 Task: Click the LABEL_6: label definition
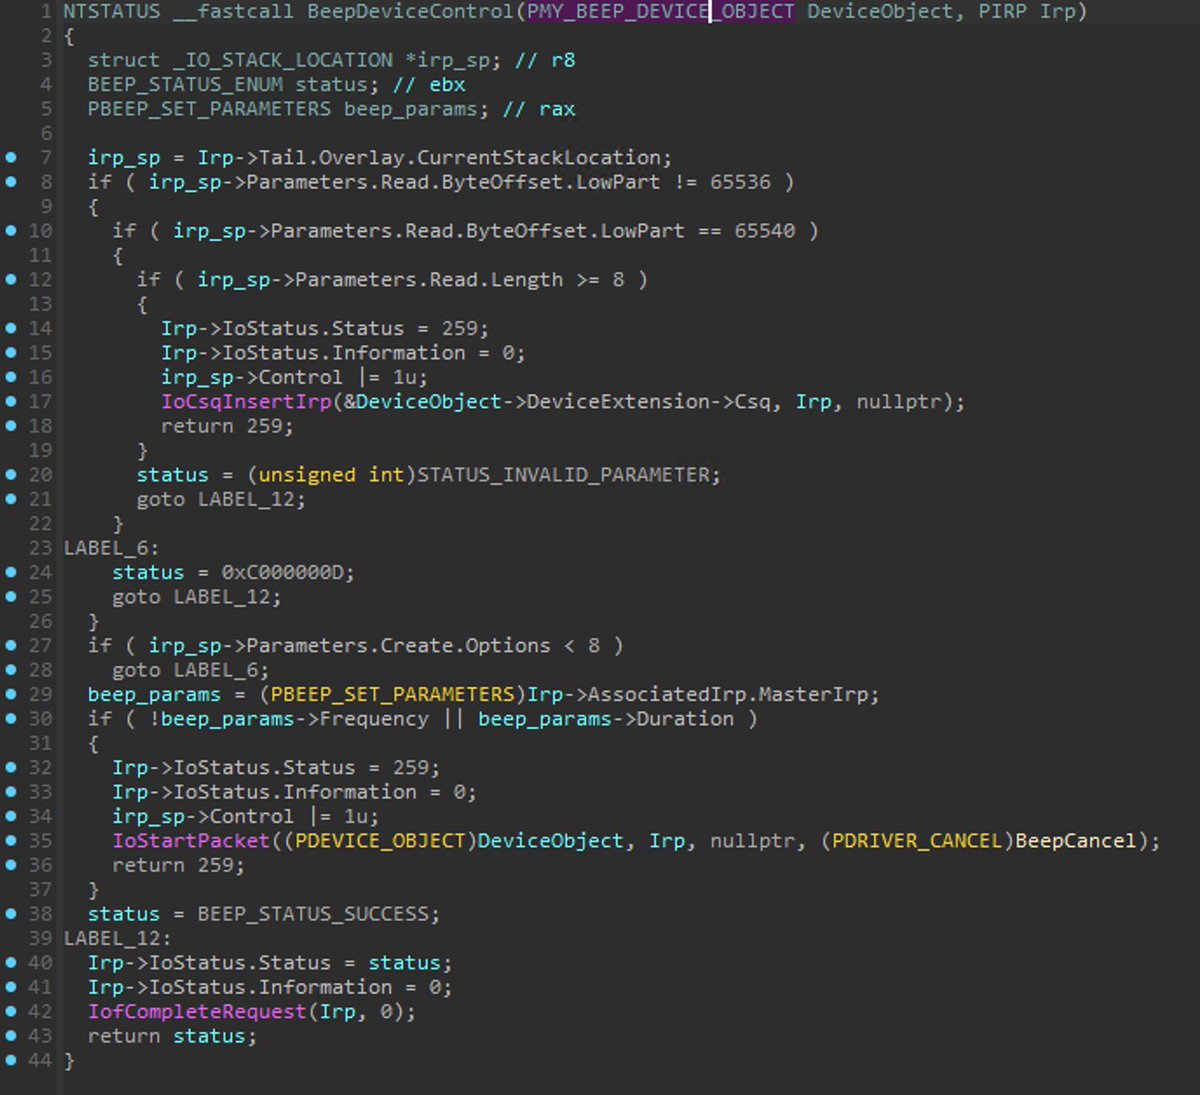coord(112,548)
